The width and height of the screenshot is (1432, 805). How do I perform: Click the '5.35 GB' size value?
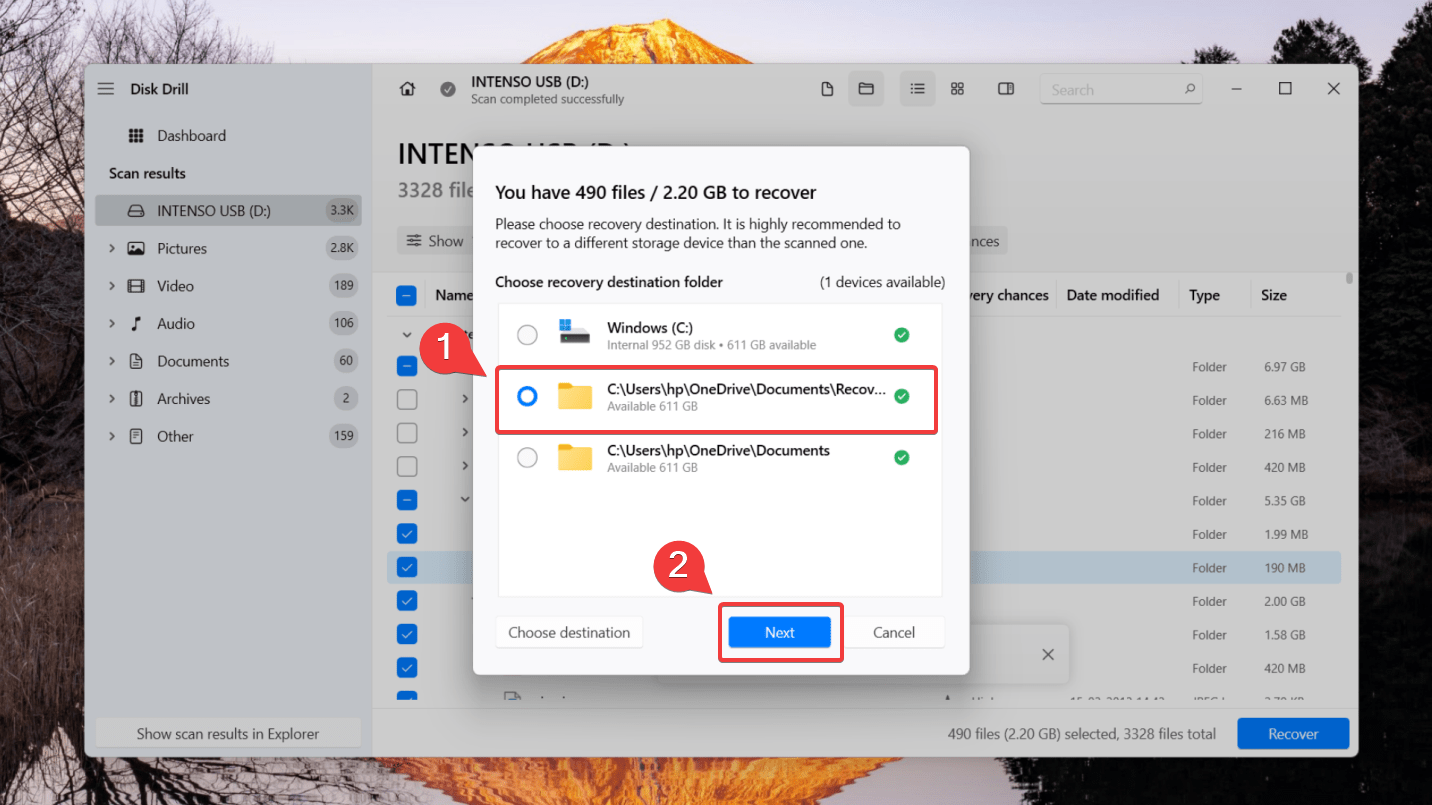pyautogui.click(x=1283, y=501)
